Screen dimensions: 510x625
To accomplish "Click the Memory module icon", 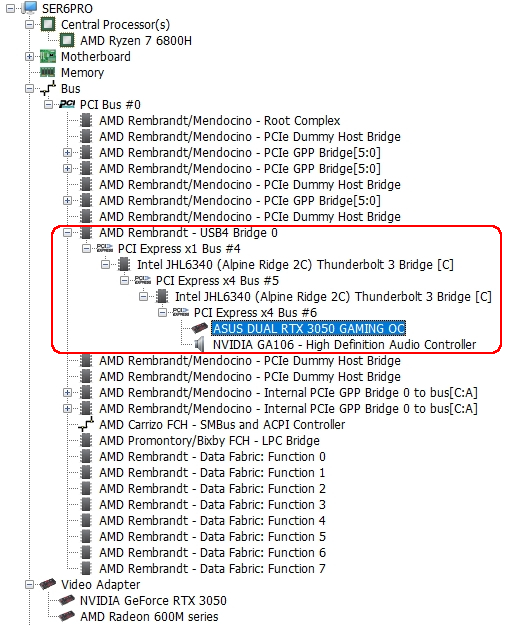I will [x=48, y=72].
